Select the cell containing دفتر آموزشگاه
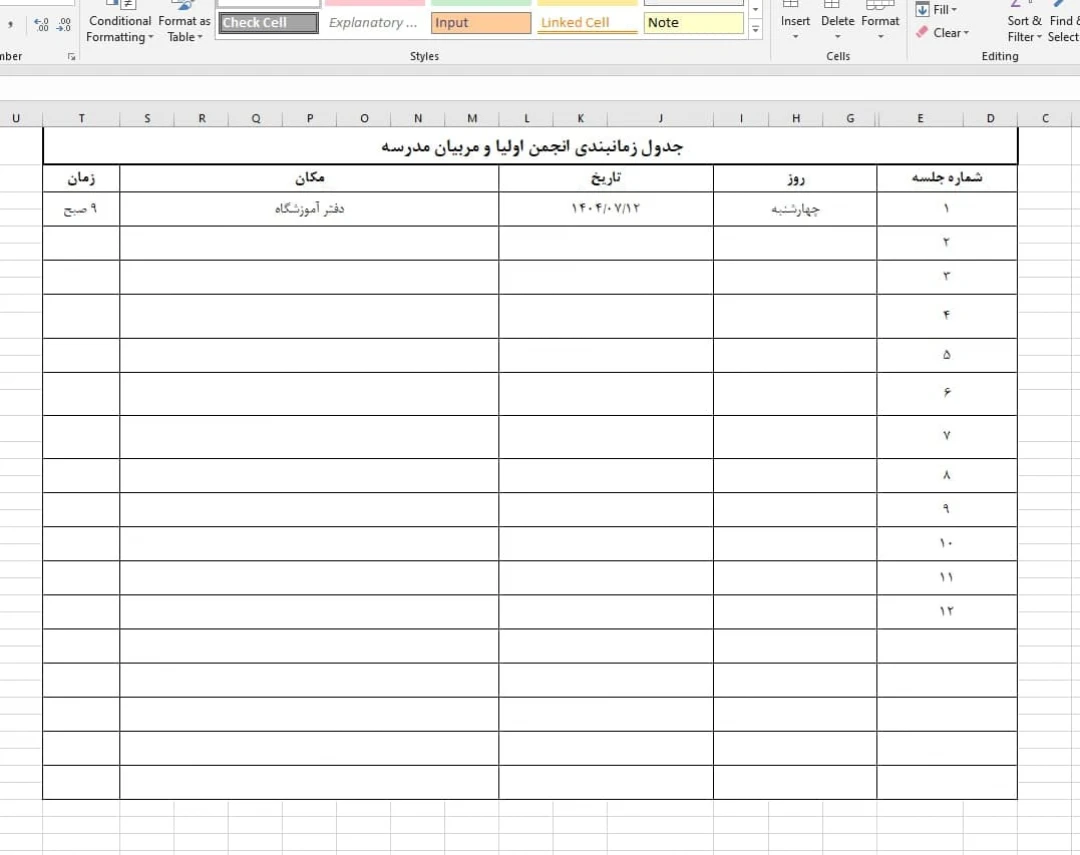 pos(309,210)
